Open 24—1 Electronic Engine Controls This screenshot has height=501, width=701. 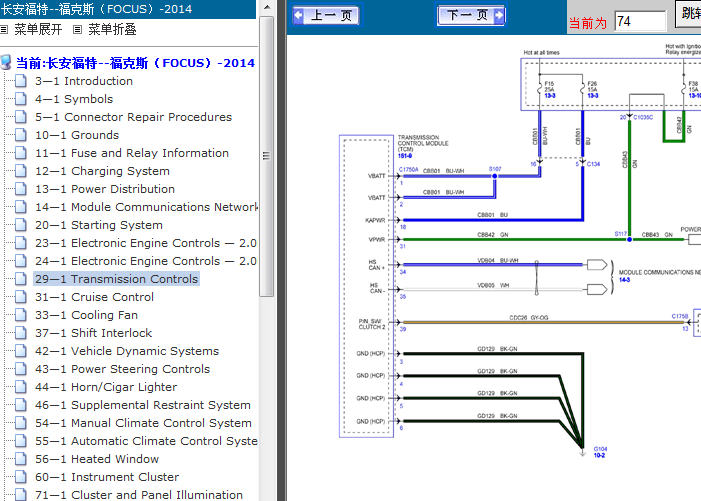(146, 261)
